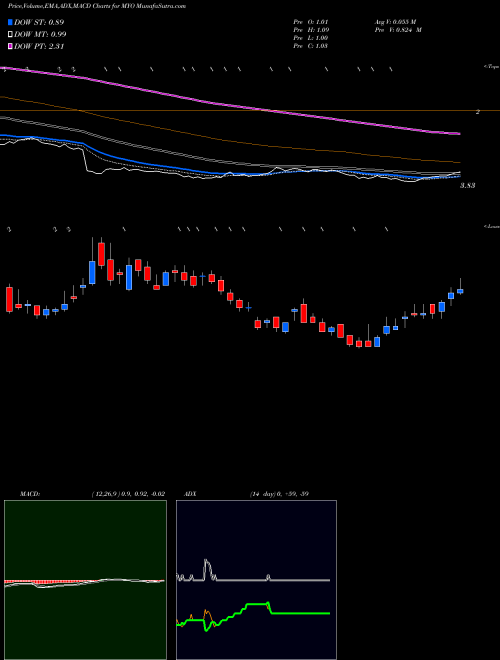Image resolution: width=500 pixels, height=660 pixels.
Task: Click the MACD (12,26,9) values text
Action: [128, 494]
